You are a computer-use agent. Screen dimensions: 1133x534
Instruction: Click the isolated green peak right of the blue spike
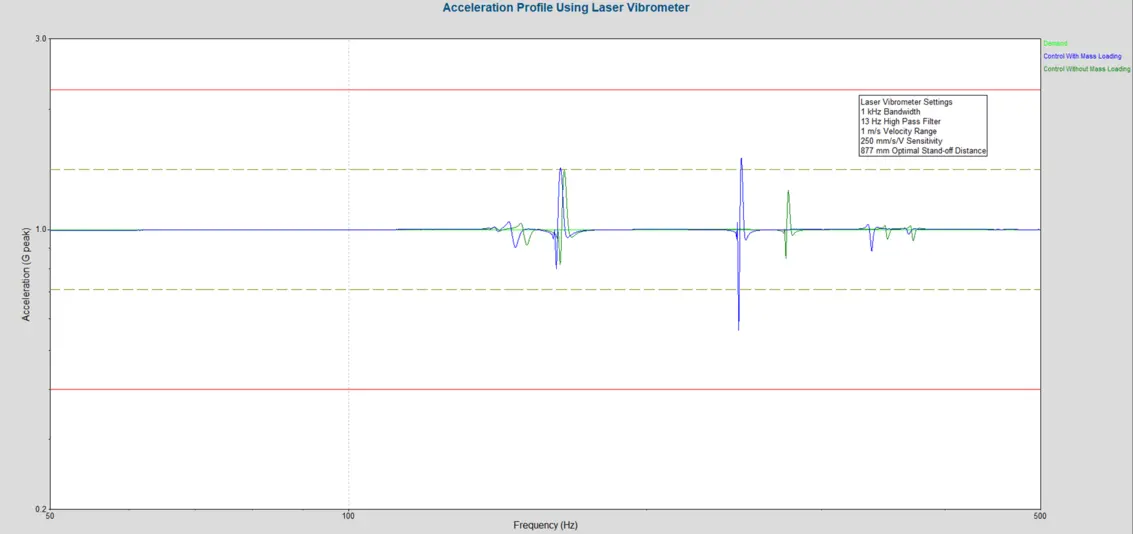point(788,194)
